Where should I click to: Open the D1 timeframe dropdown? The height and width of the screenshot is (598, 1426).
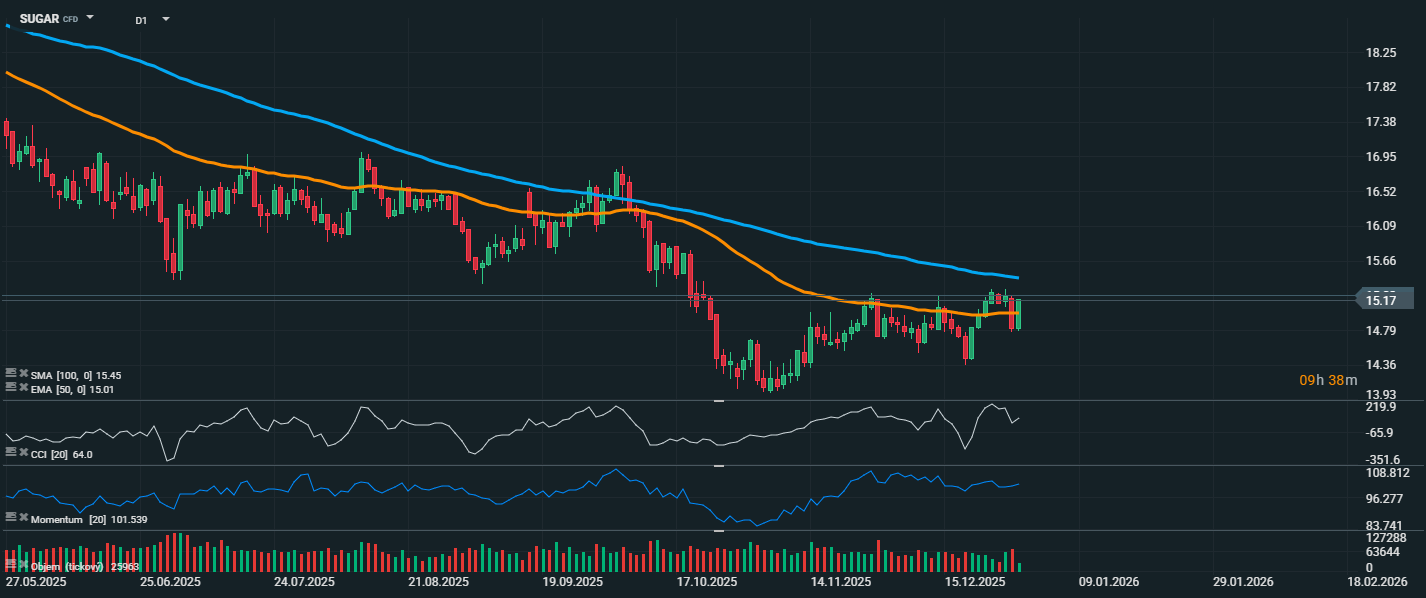click(165, 19)
